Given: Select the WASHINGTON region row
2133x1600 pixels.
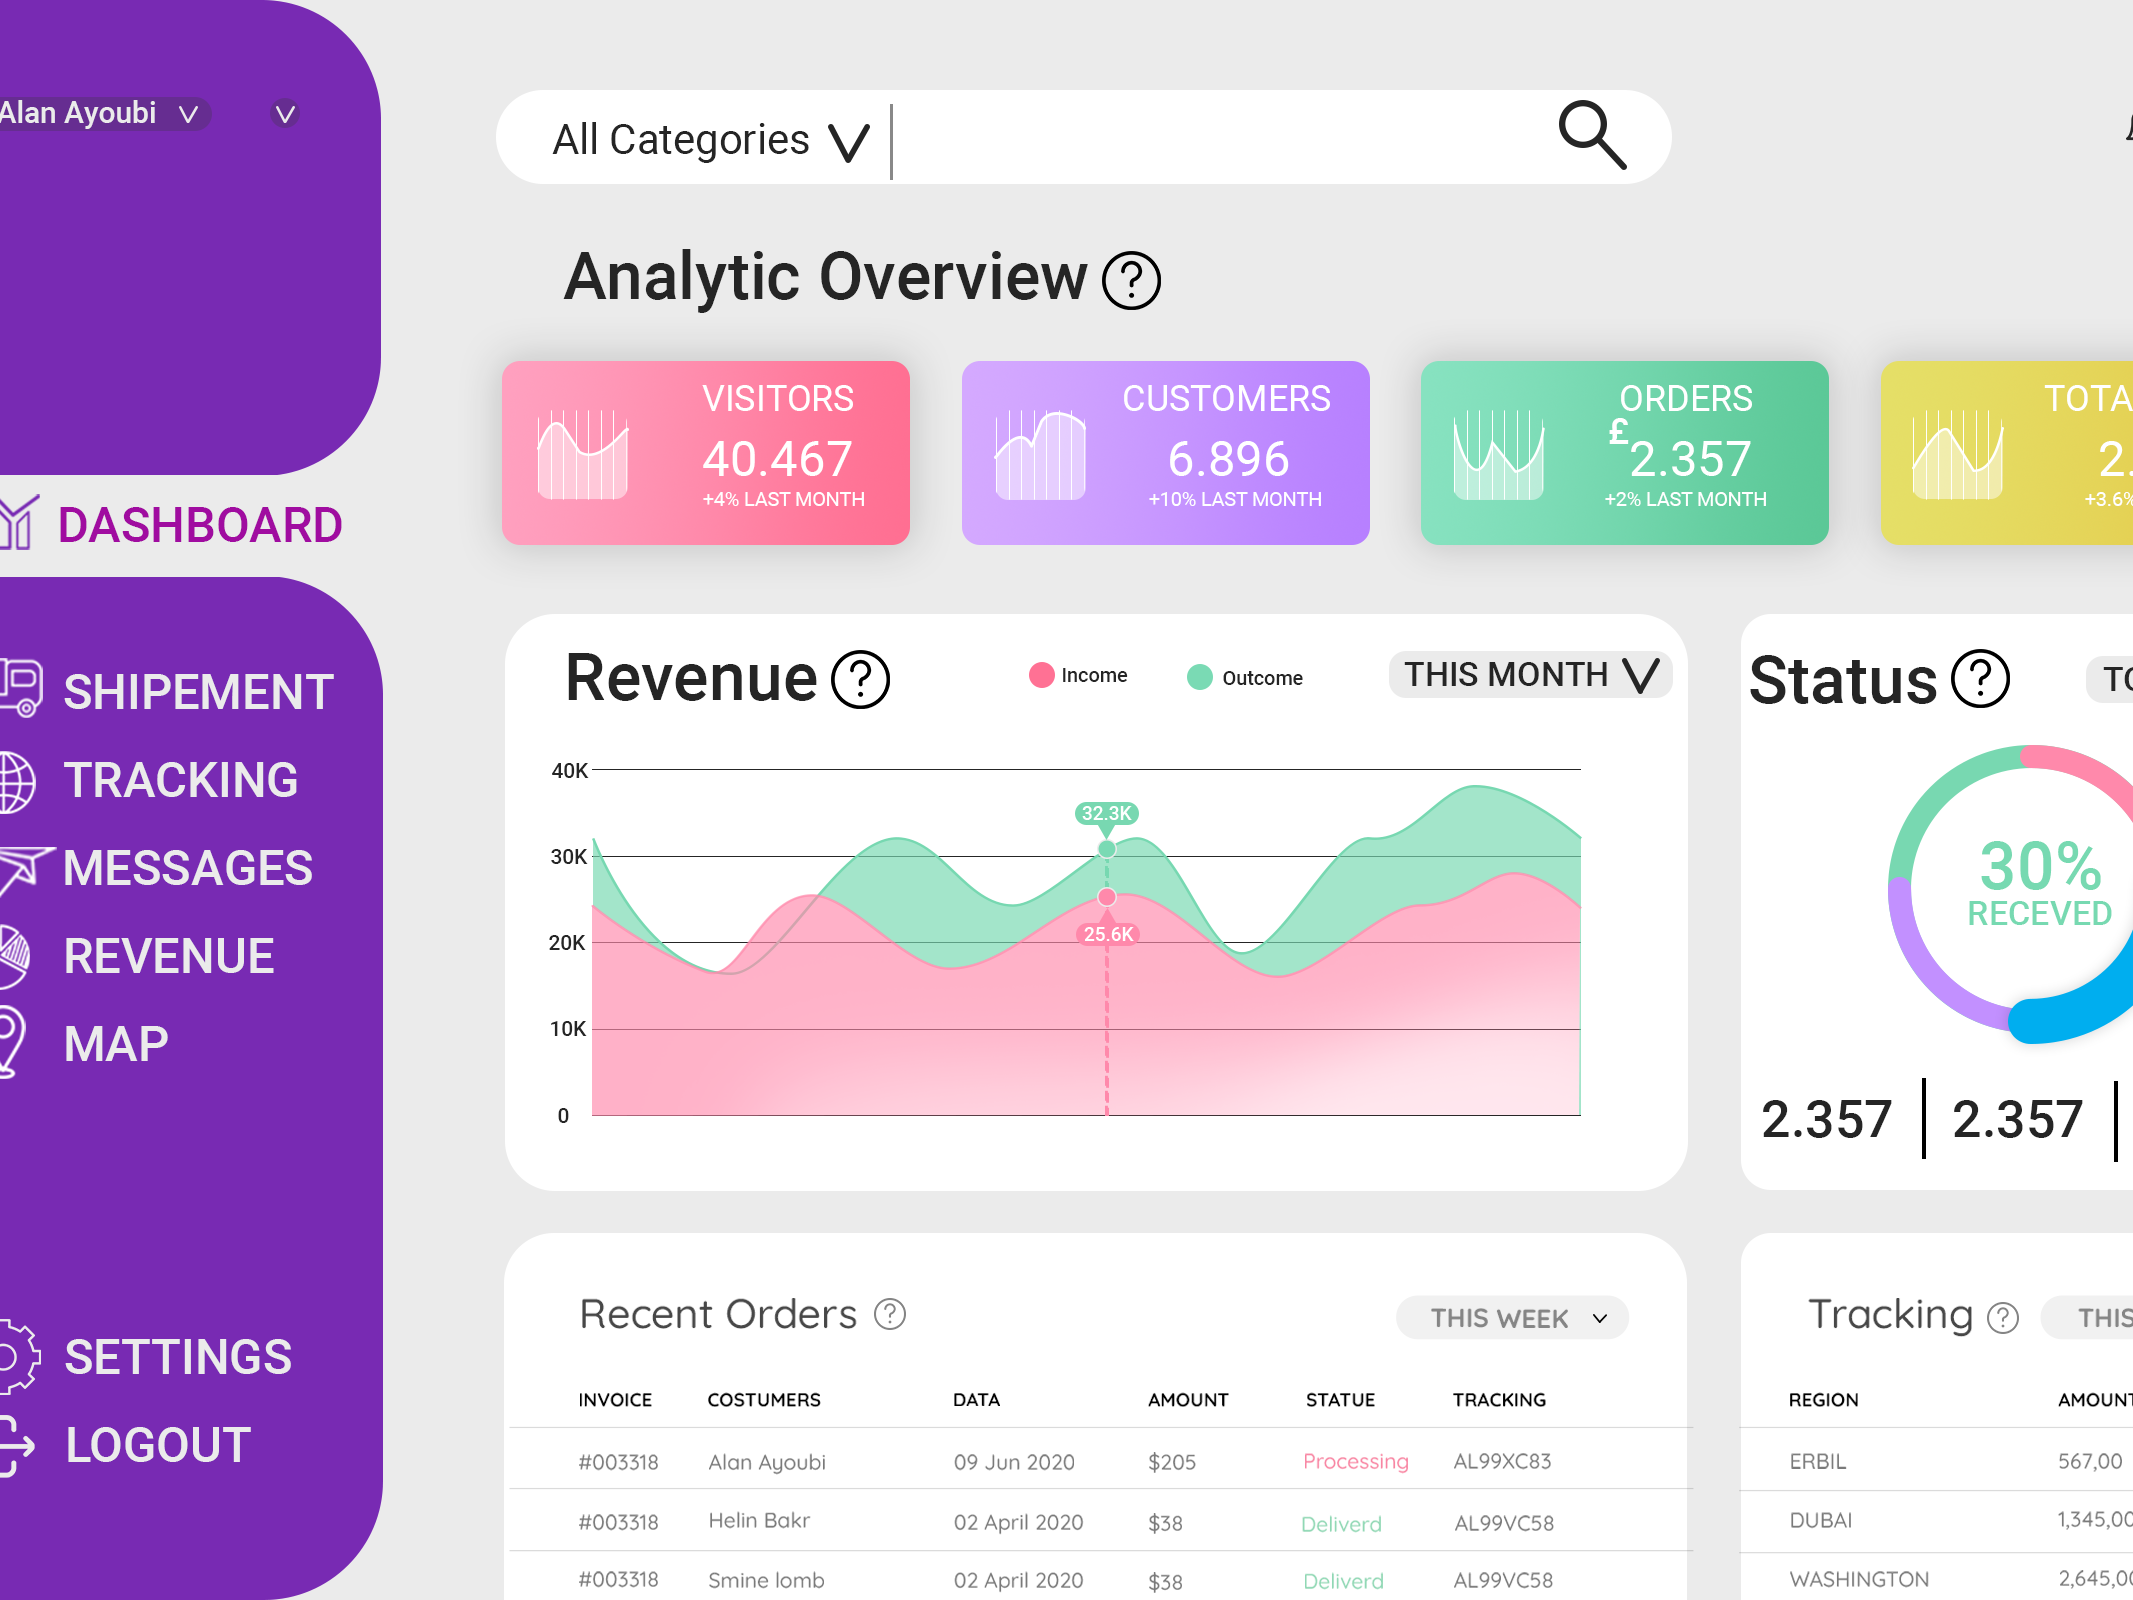Looking at the screenshot, I should coord(1937,1578).
